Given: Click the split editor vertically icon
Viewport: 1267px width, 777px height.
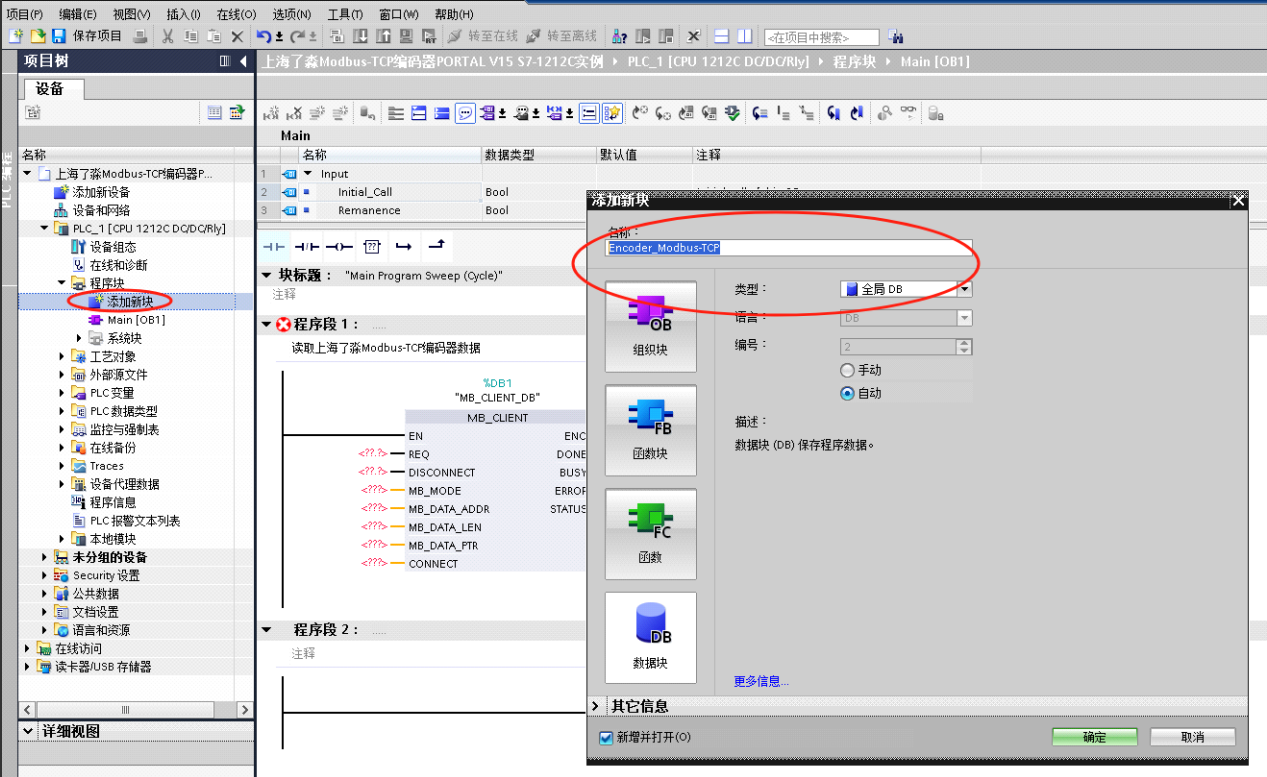Looking at the screenshot, I should pos(745,36).
